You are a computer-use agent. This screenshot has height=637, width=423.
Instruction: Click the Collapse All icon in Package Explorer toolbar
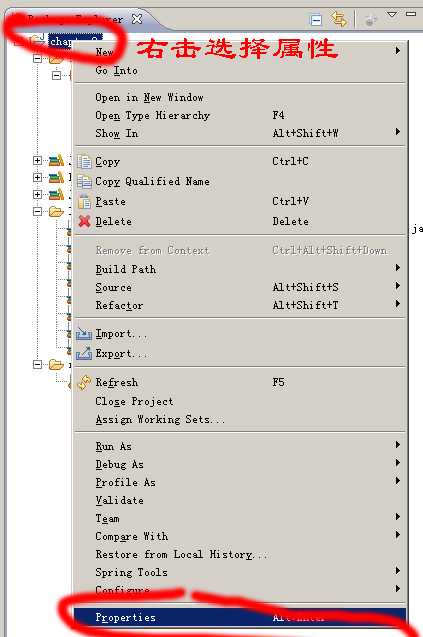click(x=316, y=20)
